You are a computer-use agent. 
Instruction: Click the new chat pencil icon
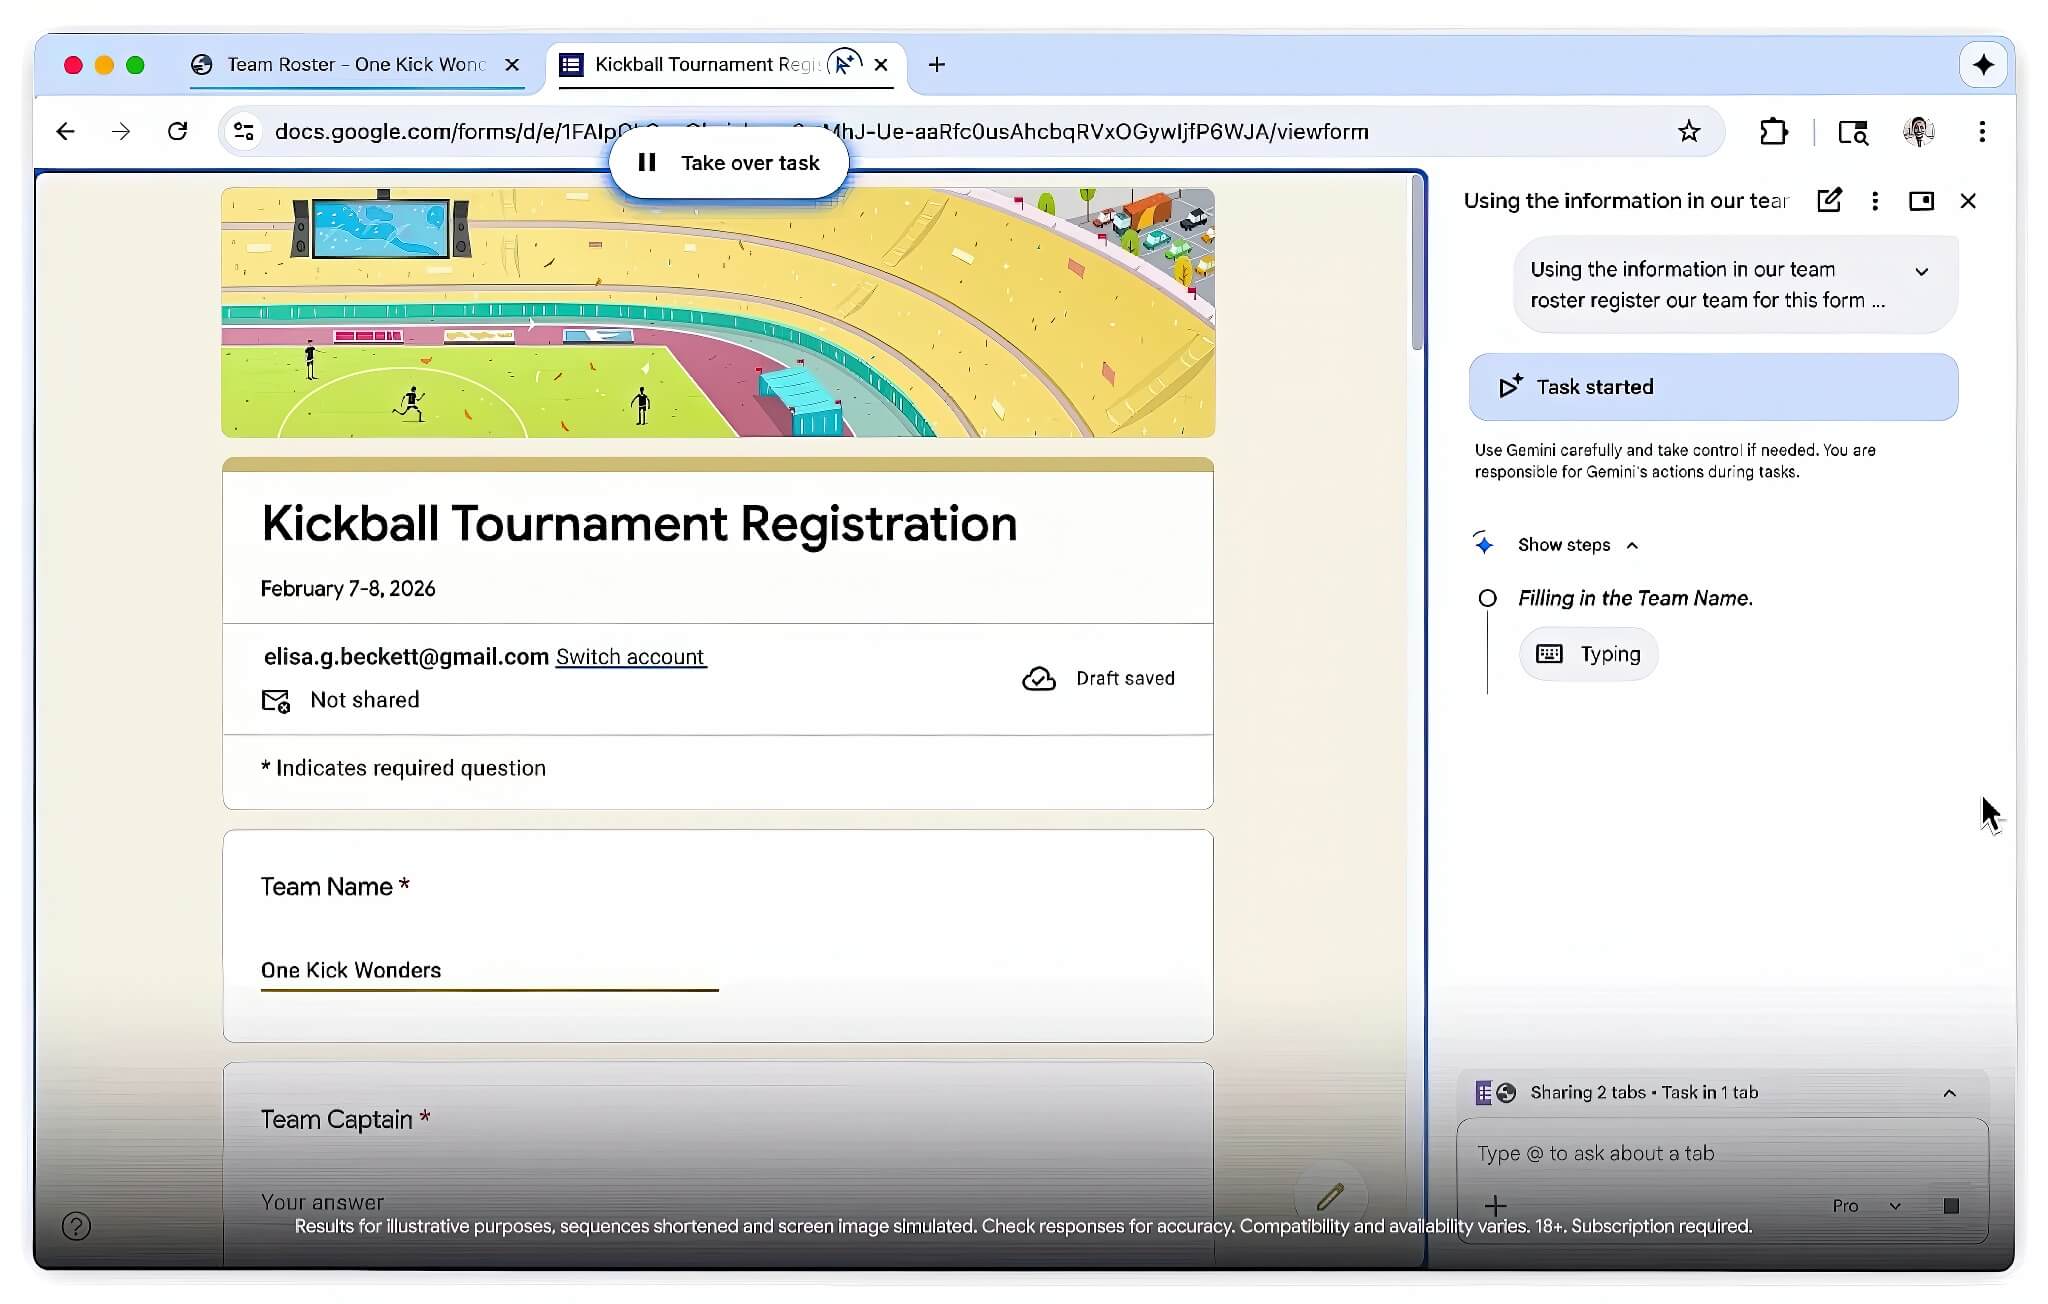click(1829, 200)
